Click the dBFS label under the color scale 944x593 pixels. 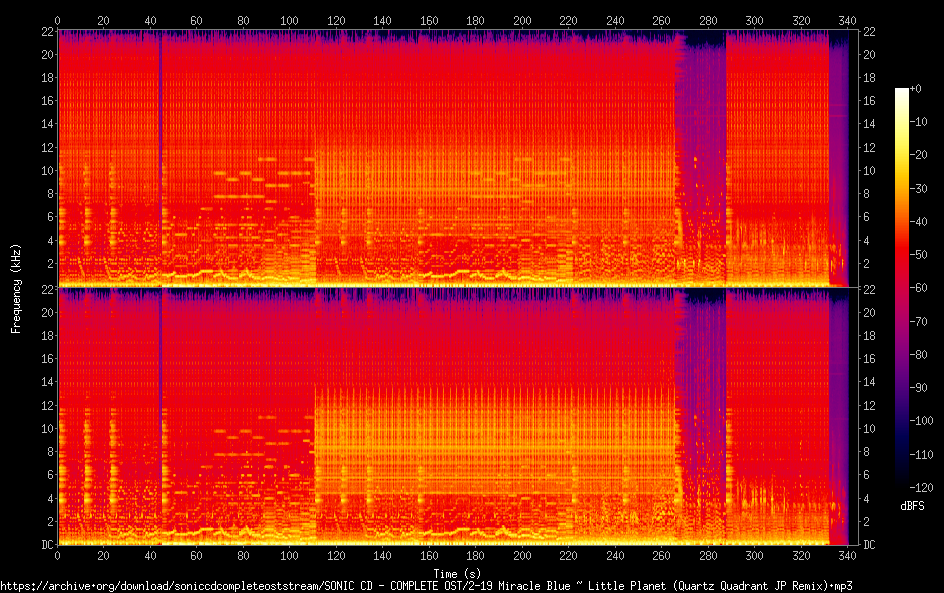(911, 506)
